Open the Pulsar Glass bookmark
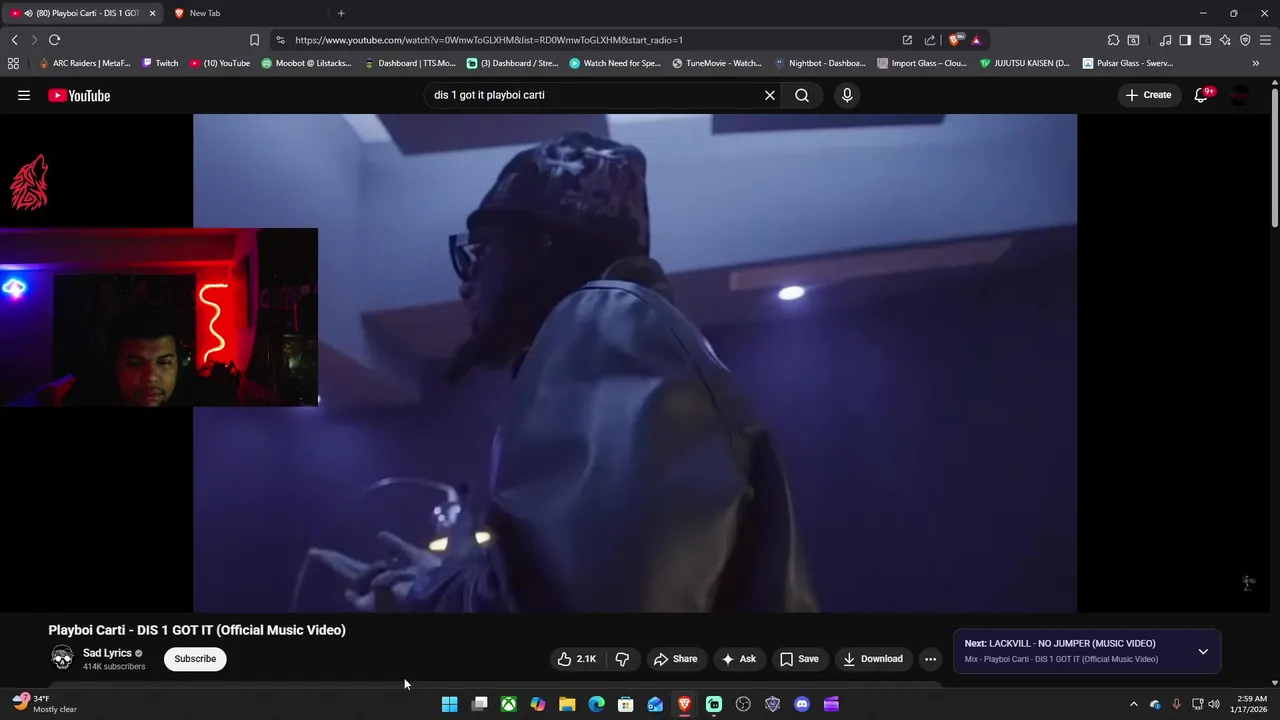Image resolution: width=1280 pixels, height=720 pixels. tap(1127, 63)
